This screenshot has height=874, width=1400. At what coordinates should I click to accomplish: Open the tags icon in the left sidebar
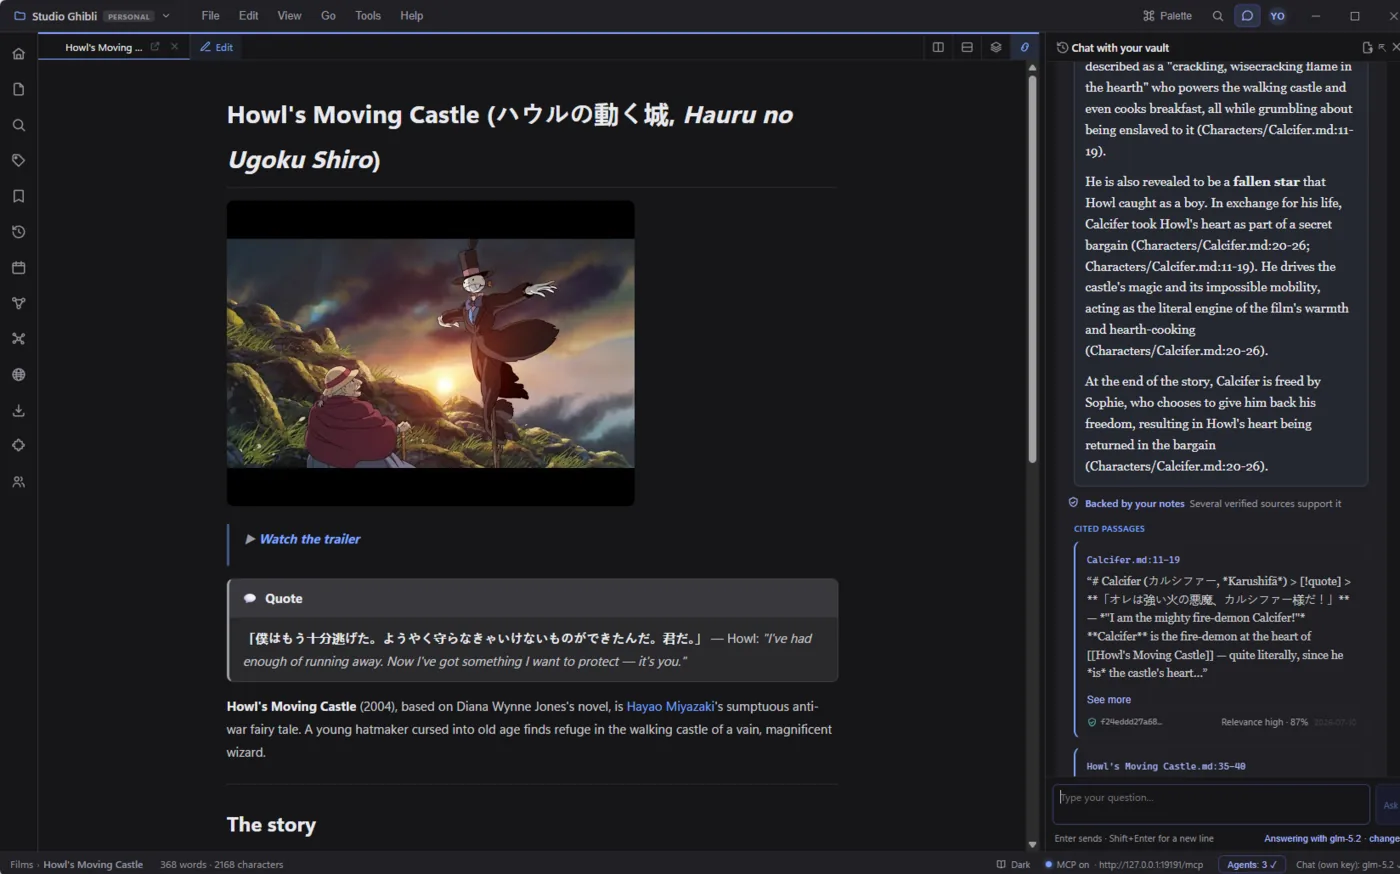(x=18, y=160)
